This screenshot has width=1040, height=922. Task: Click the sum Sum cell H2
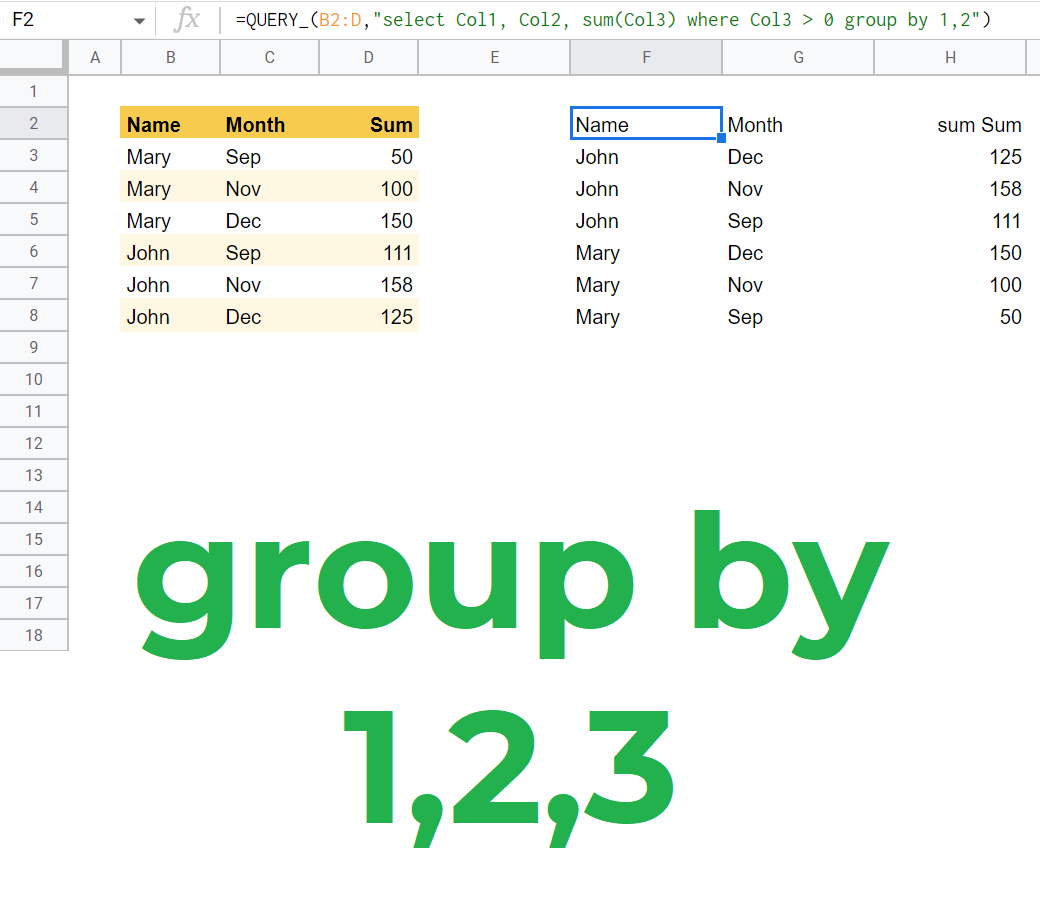click(950, 124)
